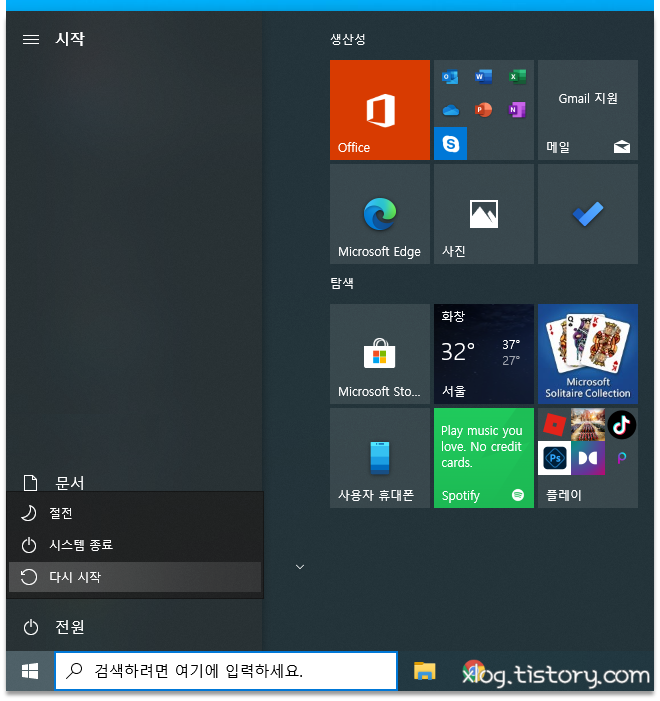Open the Office tile

click(x=380, y=110)
